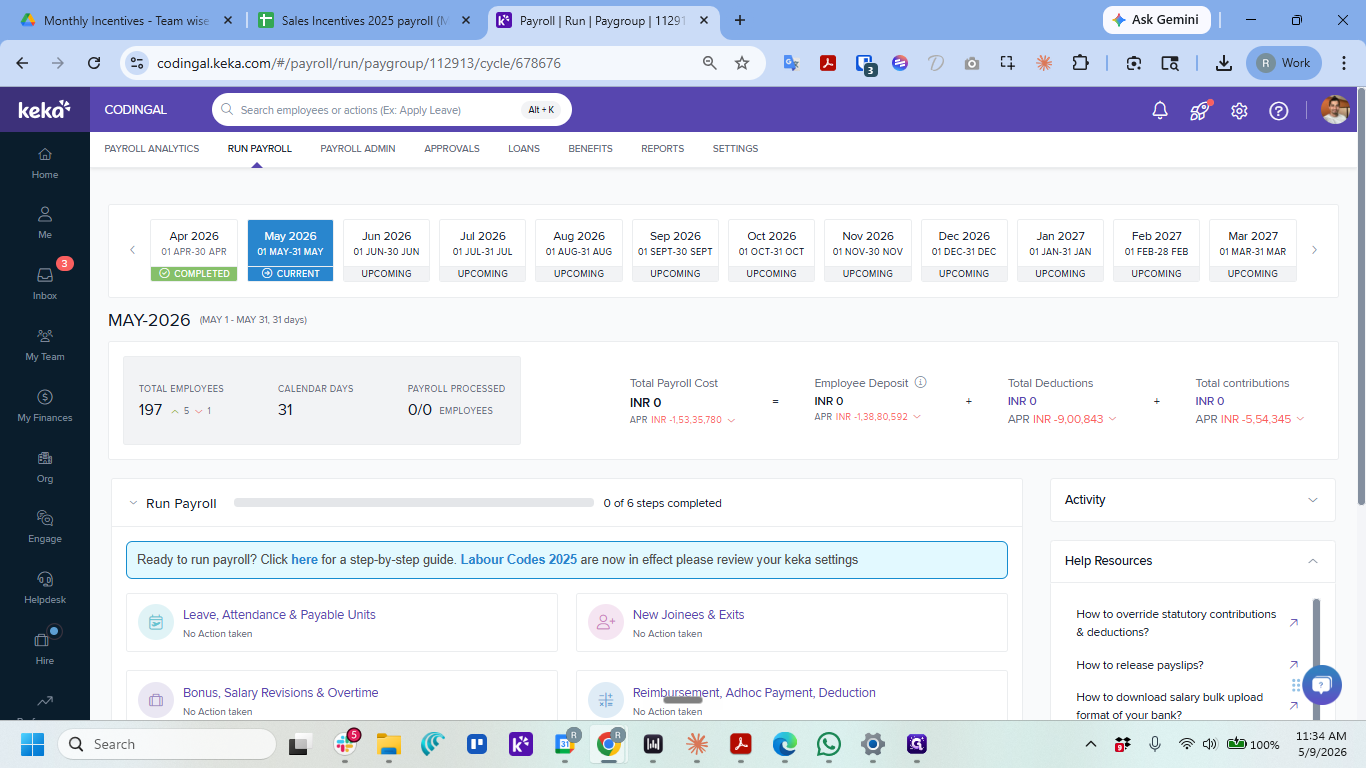Open user profile avatar
1366x768 pixels.
pyautogui.click(x=1335, y=110)
